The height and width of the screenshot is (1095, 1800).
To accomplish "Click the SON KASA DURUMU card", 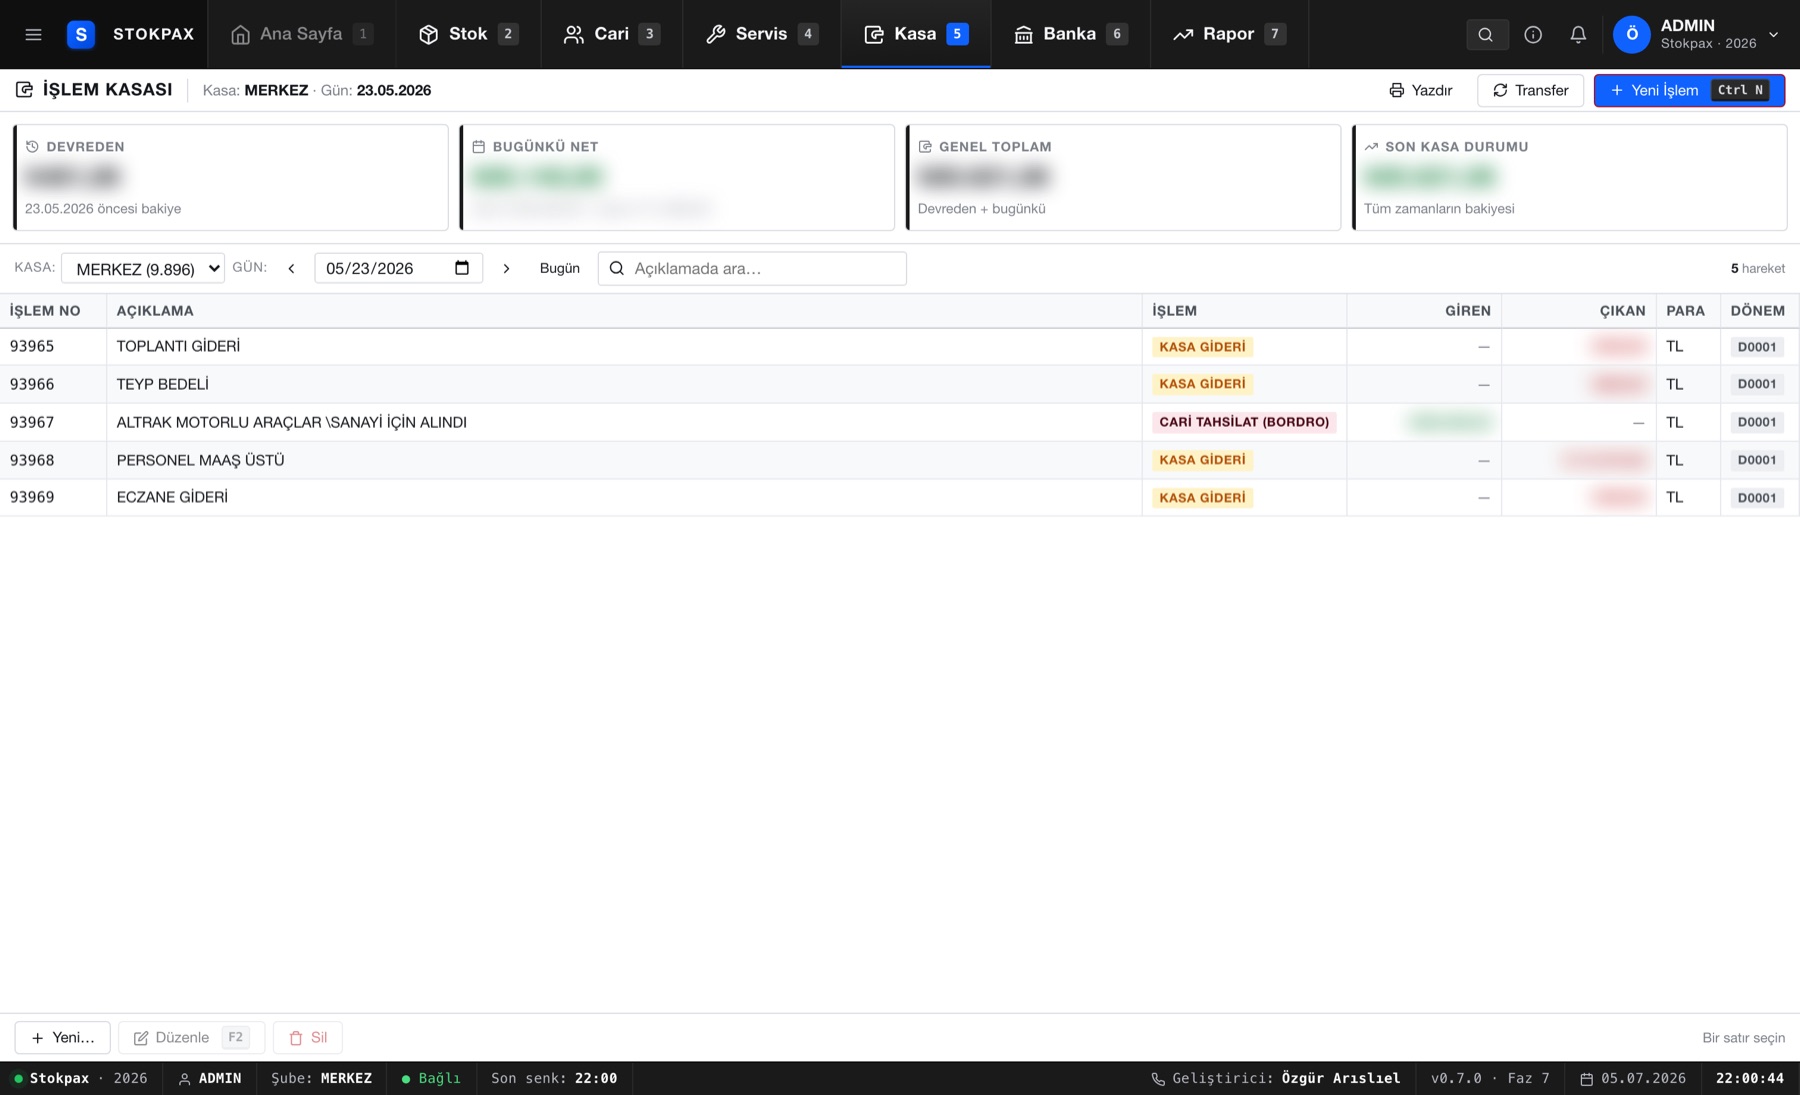I will coord(1569,177).
